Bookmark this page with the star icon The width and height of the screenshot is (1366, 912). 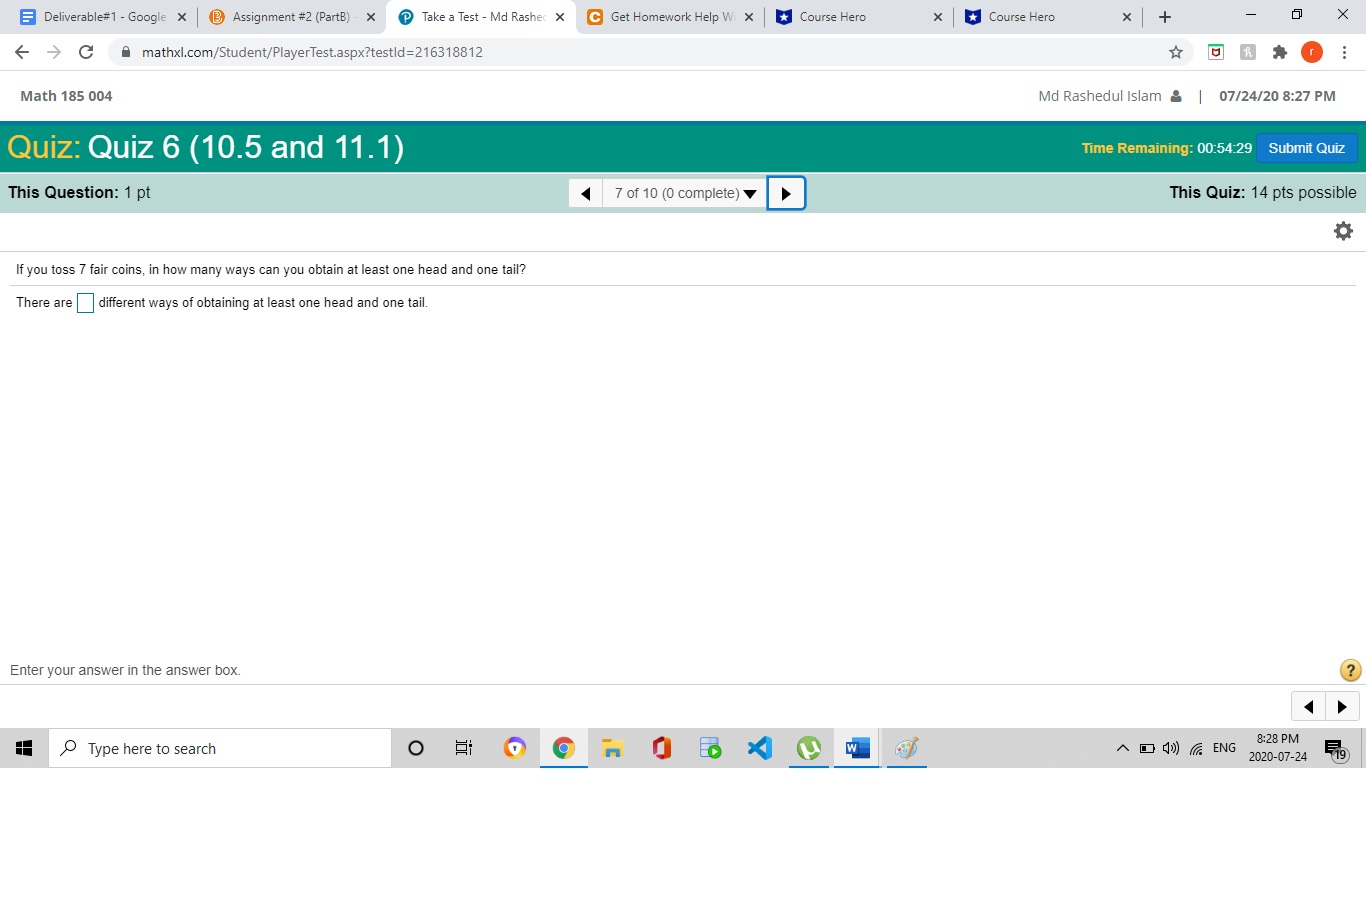1176,52
